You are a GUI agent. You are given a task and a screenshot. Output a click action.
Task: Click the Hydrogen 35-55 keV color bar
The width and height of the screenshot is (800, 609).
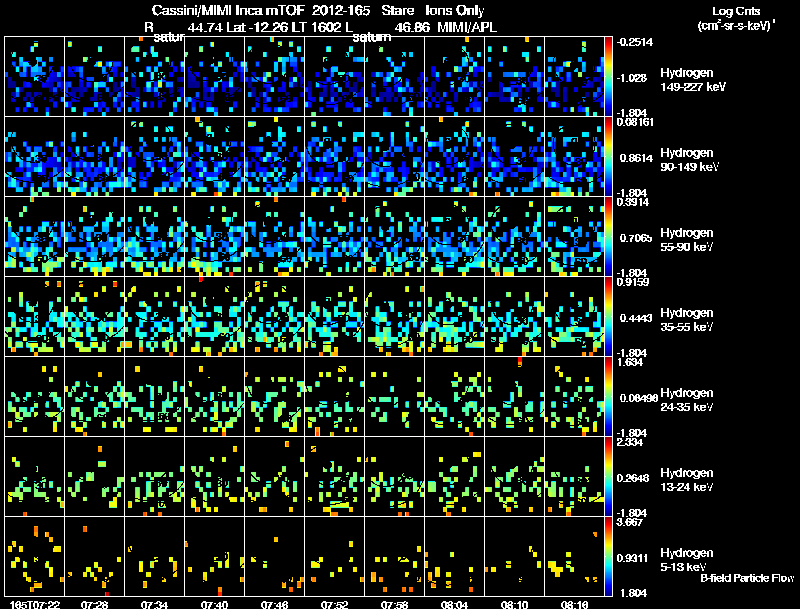click(608, 316)
